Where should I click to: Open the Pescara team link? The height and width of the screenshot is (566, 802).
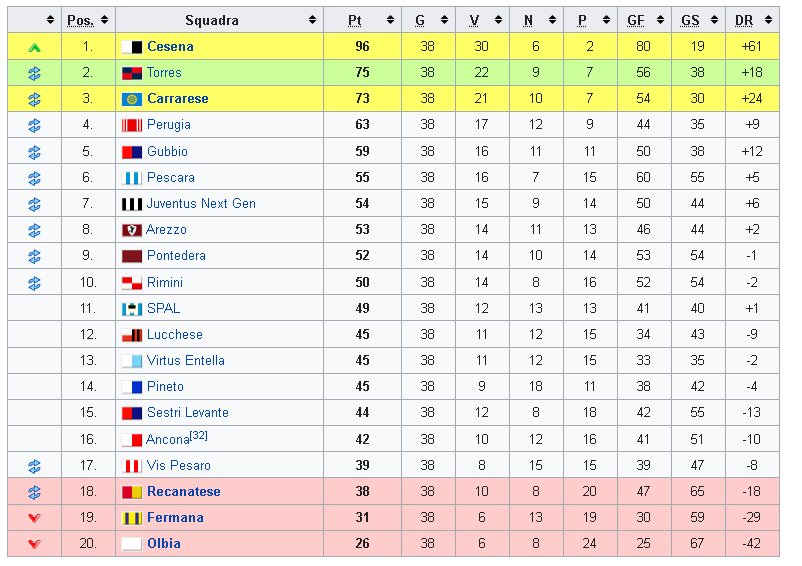(171, 178)
